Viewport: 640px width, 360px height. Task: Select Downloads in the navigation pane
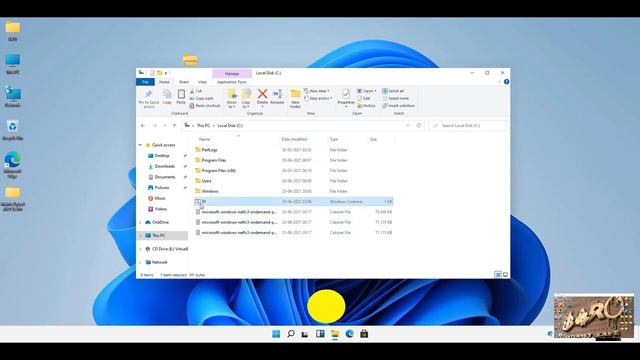pyautogui.click(x=164, y=166)
